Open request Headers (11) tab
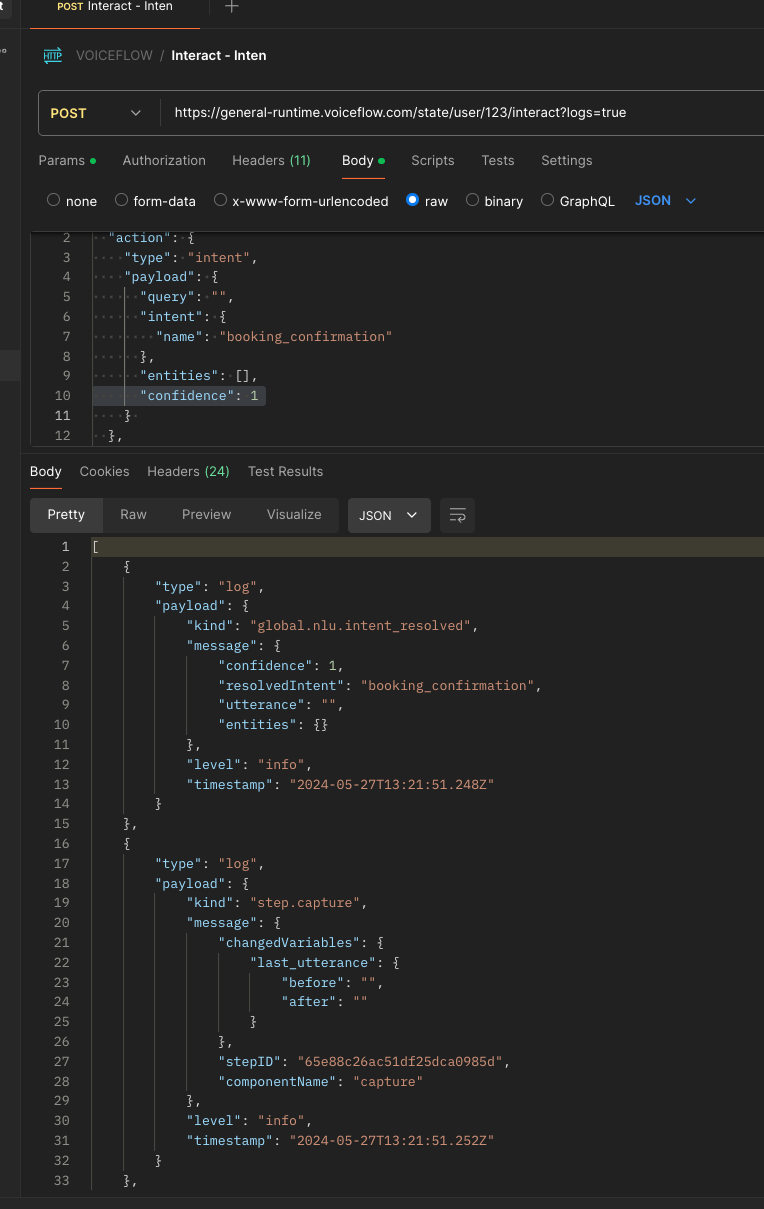Image resolution: width=764 pixels, height=1209 pixels. pos(271,160)
